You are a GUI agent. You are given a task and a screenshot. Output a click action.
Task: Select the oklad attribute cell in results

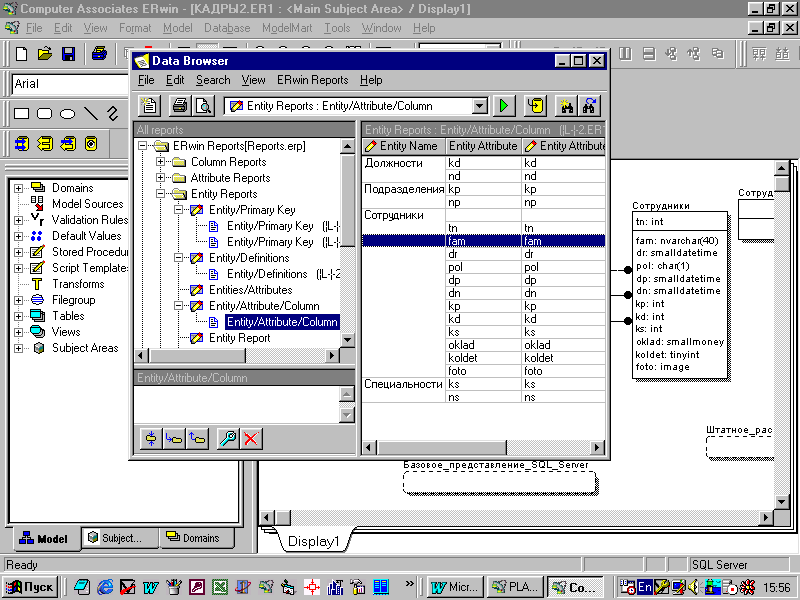coord(484,345)
